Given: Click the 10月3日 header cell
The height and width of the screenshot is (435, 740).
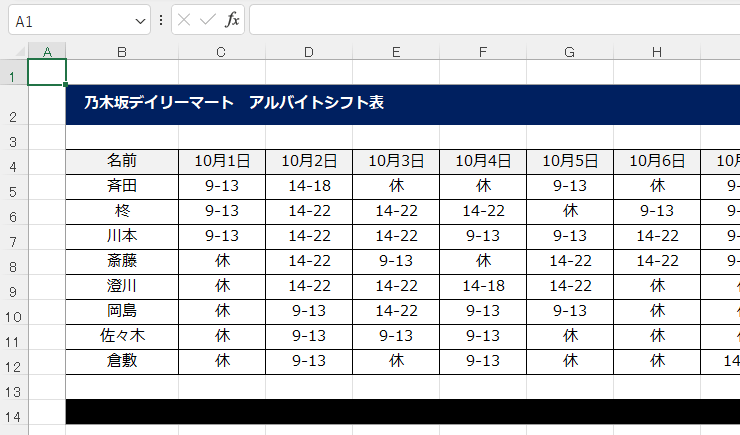Looking at the screenshot, I should (396, 162).
